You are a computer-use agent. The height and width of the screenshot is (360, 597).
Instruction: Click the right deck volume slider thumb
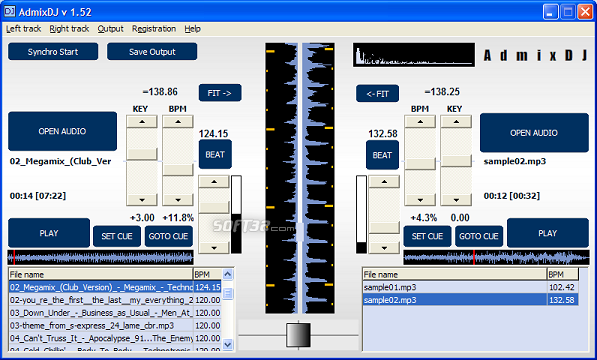coord(384,228)
